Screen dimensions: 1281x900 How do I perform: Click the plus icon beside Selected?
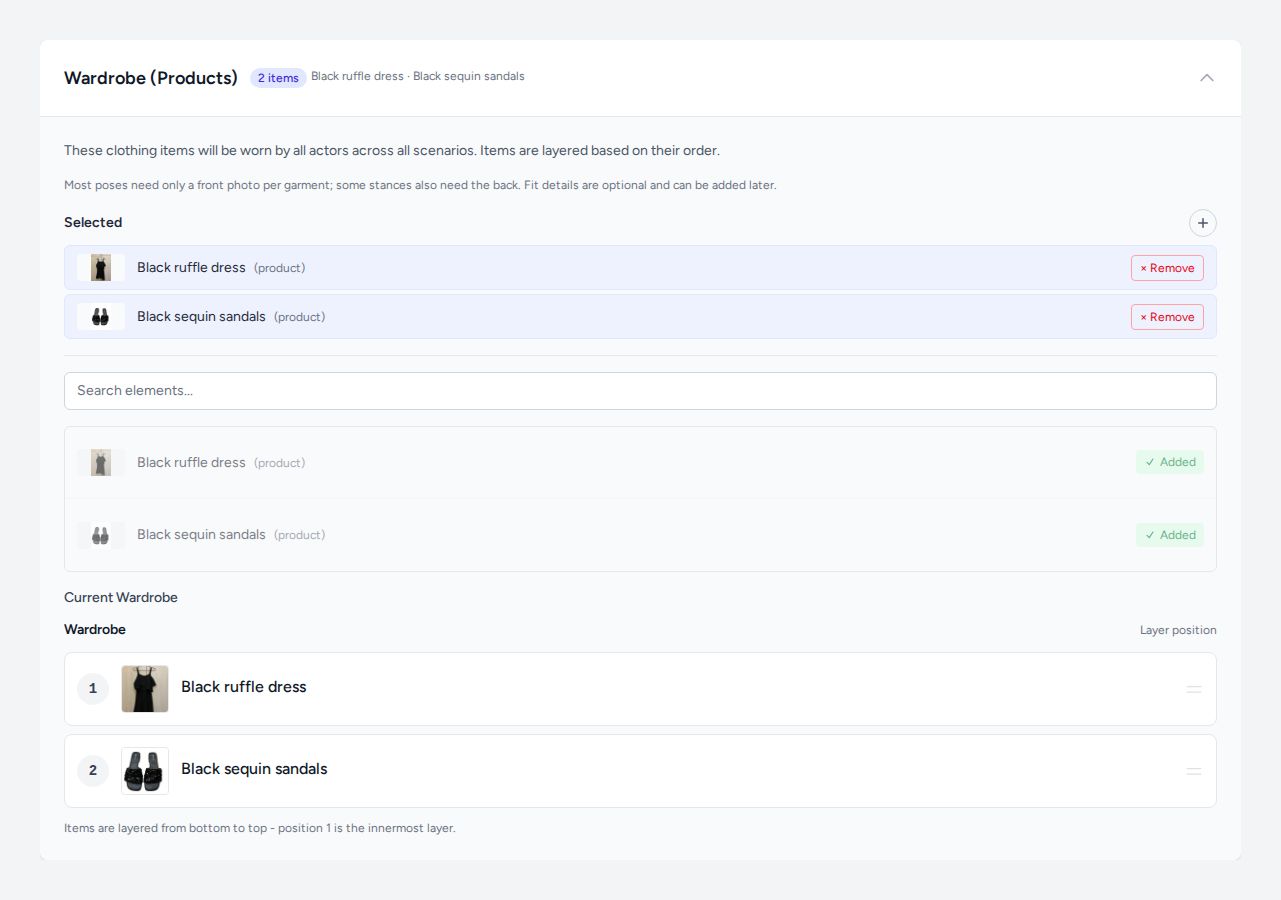pyautogui.click(x=1203, y=223)
